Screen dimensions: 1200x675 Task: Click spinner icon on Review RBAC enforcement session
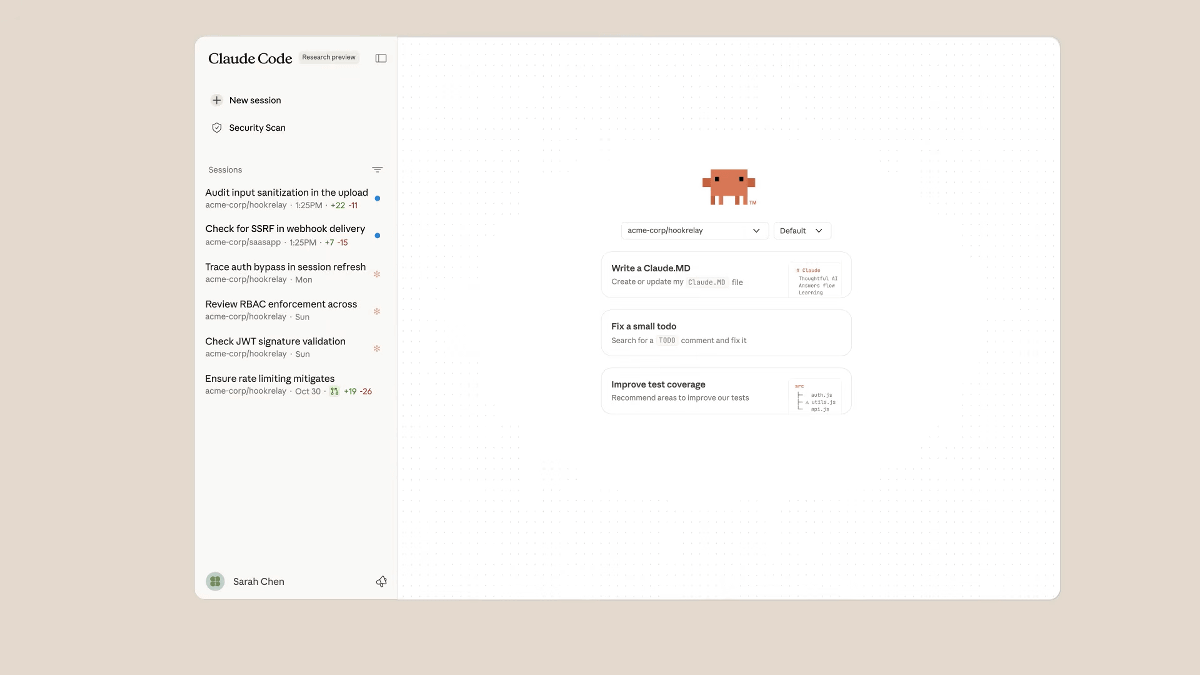[x=377, y=311]
